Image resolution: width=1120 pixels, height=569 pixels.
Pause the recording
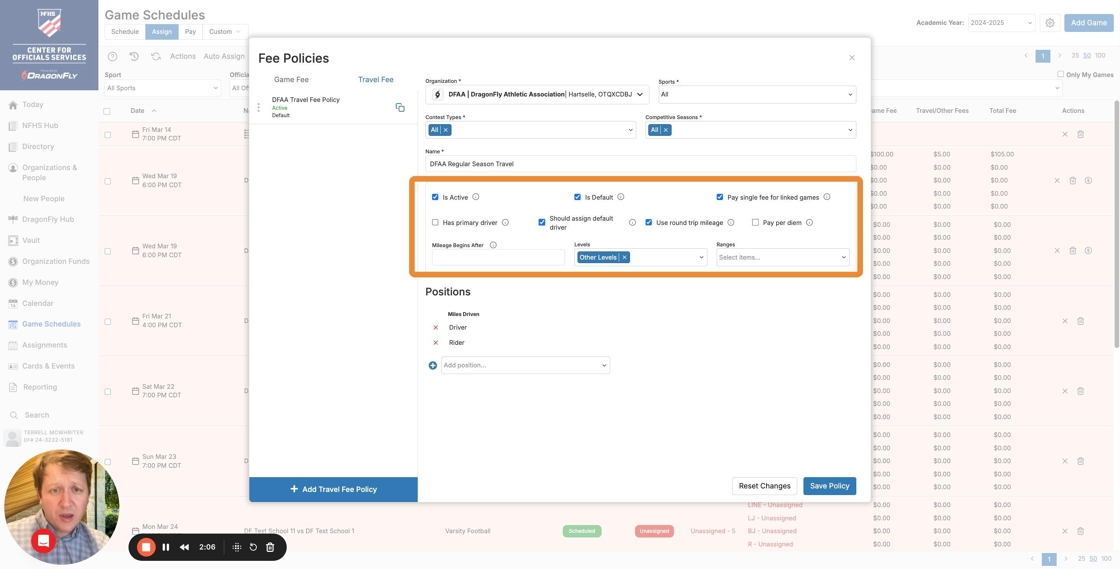click(166, 547)
